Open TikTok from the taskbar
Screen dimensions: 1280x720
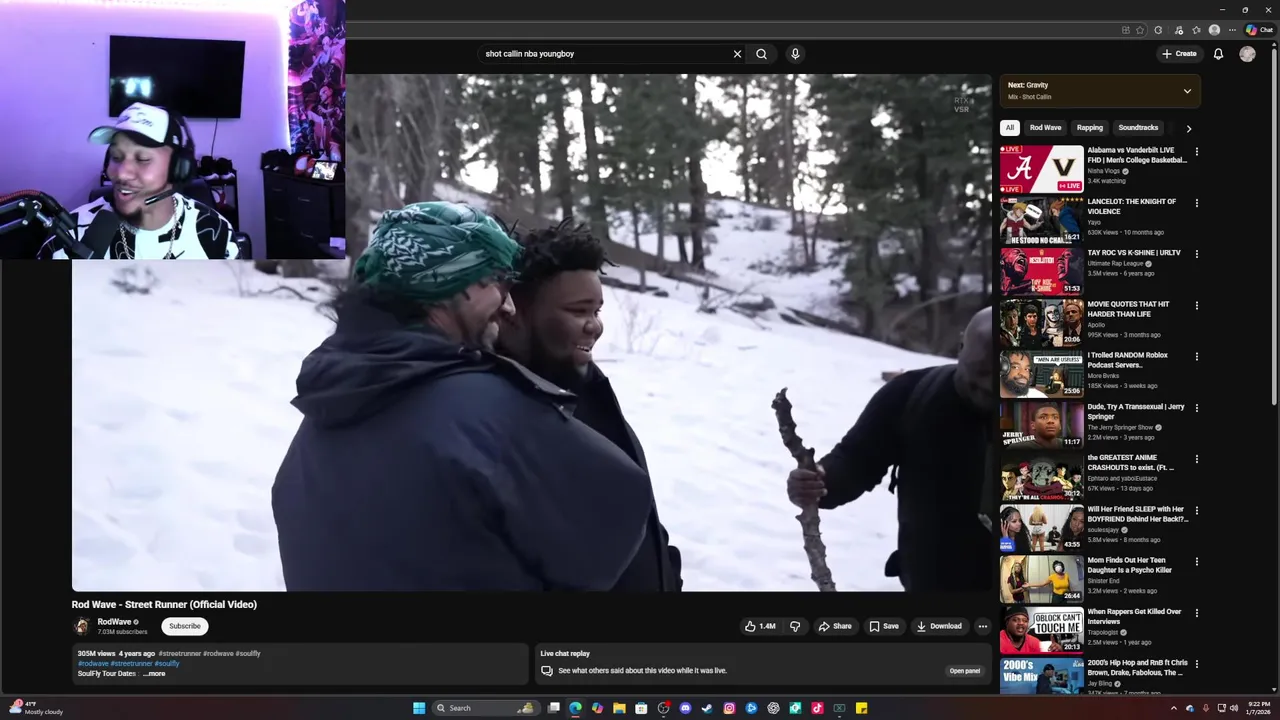(817, 708)
